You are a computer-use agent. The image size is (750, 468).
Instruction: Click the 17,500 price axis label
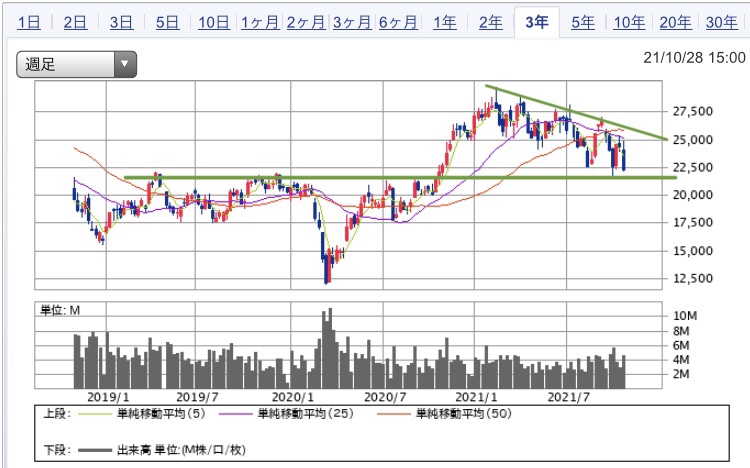(x=693, y=223)
